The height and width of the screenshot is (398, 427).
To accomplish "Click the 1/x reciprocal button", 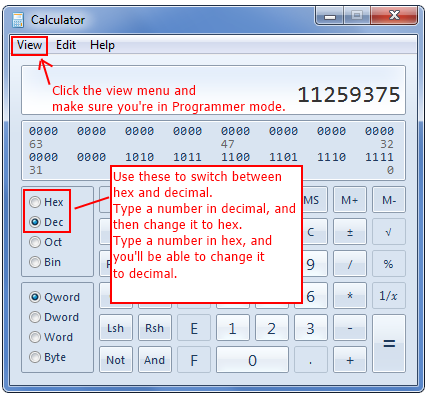I will [389, 296].
